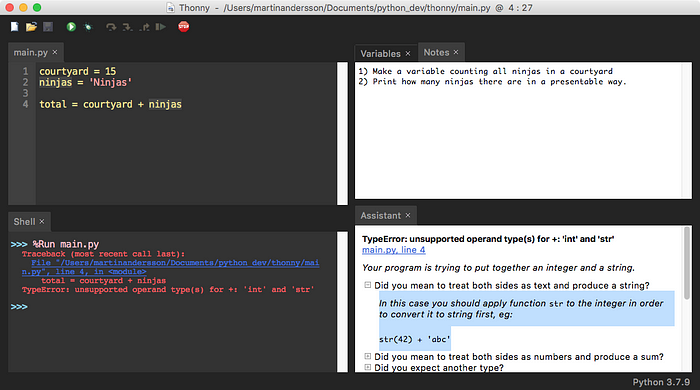Click the Step over debug icon
This screenshot has height=390, width=700.
click(111, 27)
